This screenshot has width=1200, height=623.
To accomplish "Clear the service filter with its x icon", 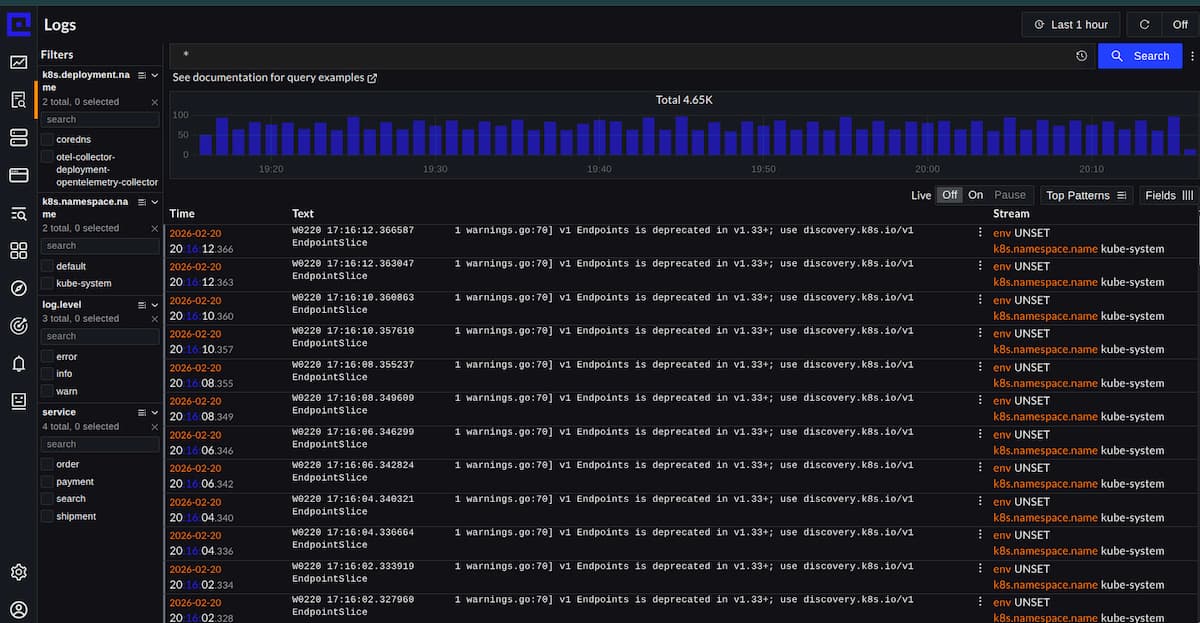I will click(x=156, y=425).
